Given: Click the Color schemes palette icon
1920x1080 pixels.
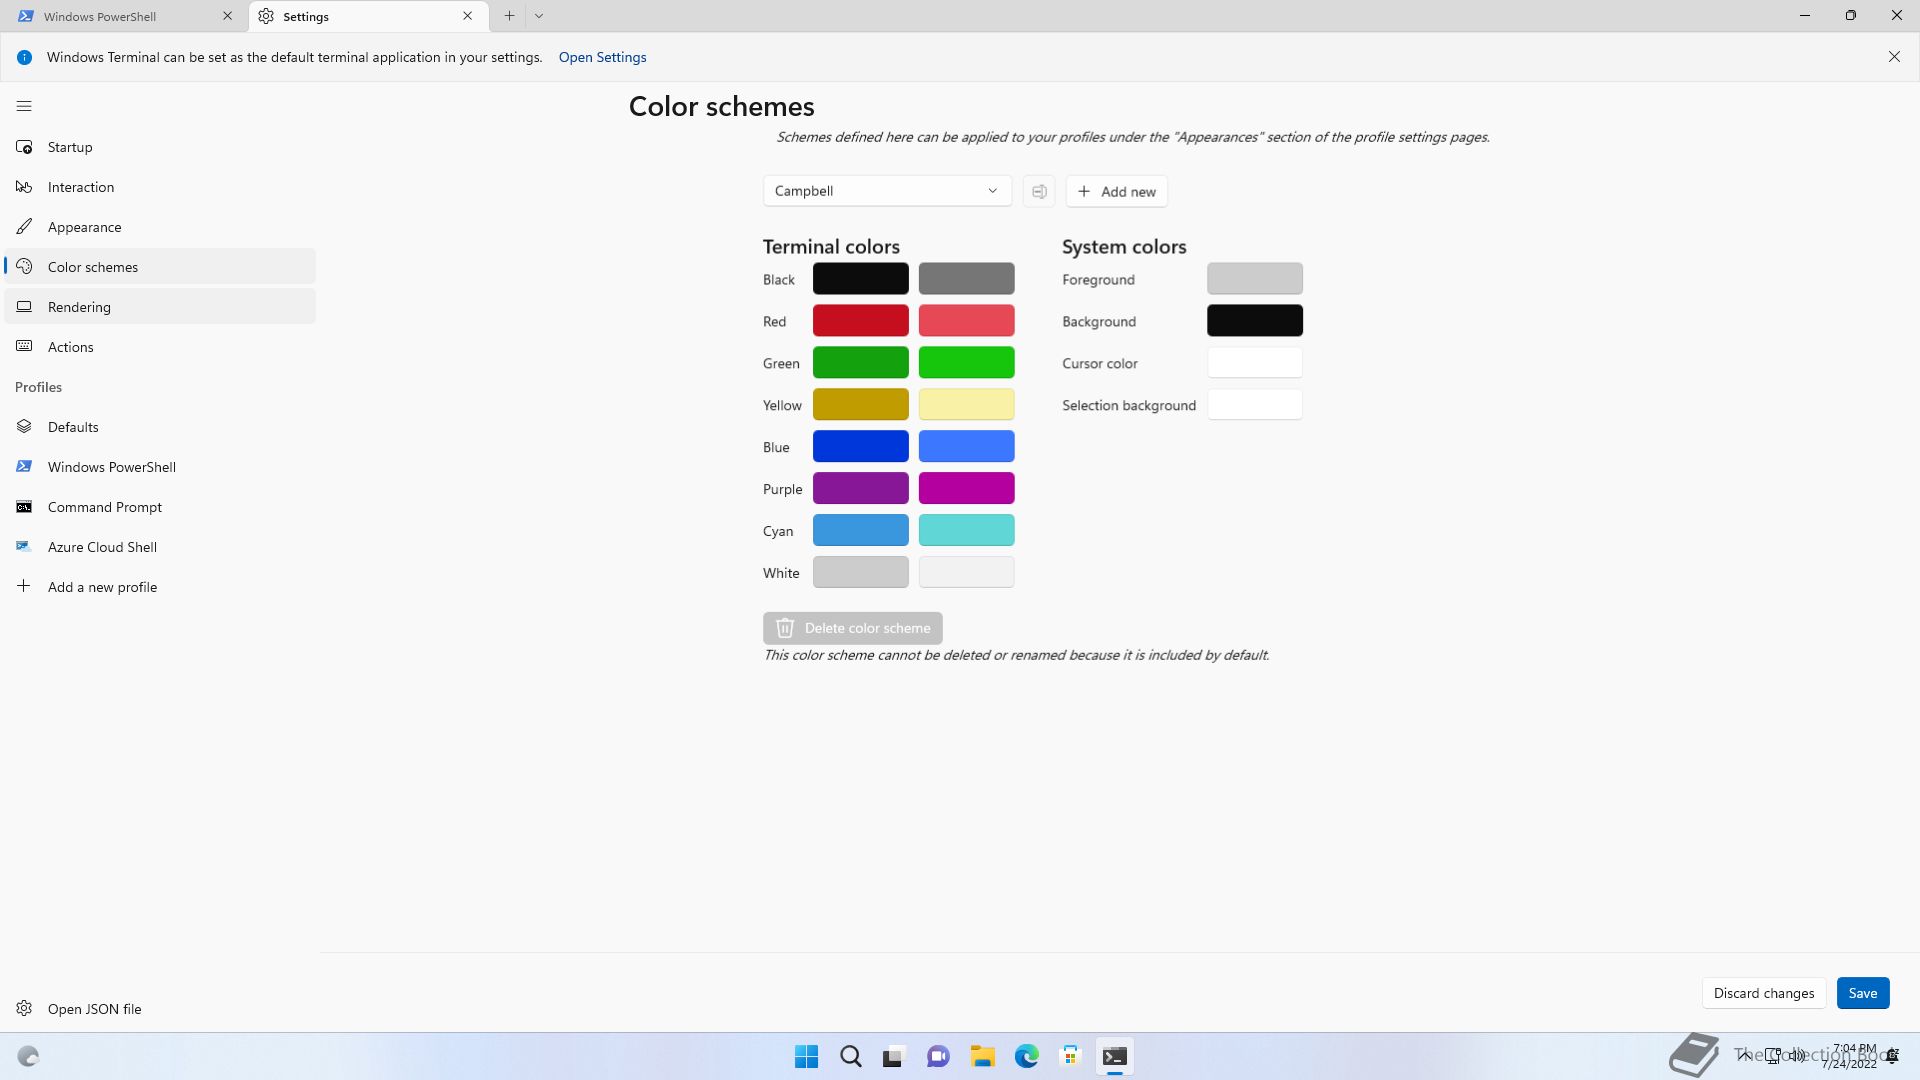Looking at the screenshot, I should [x=24, y=267].
